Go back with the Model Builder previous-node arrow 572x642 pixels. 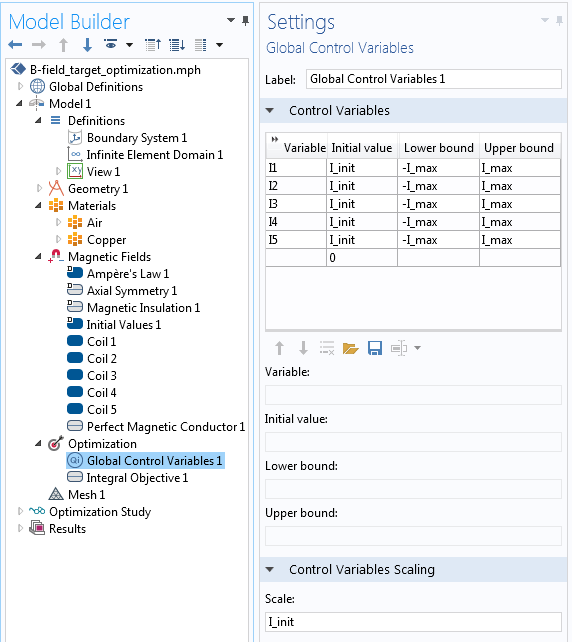(15, 45)
